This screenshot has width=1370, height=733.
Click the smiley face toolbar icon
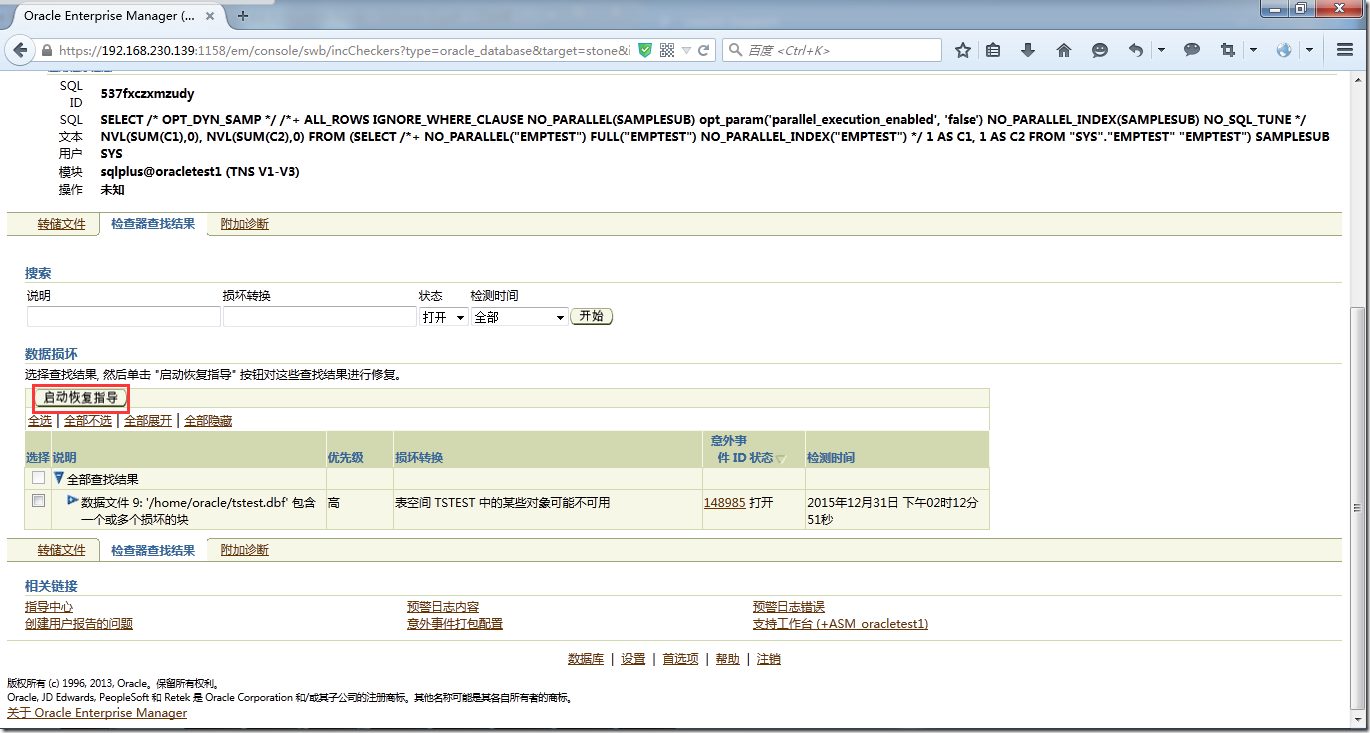[x=1100, y=50]
